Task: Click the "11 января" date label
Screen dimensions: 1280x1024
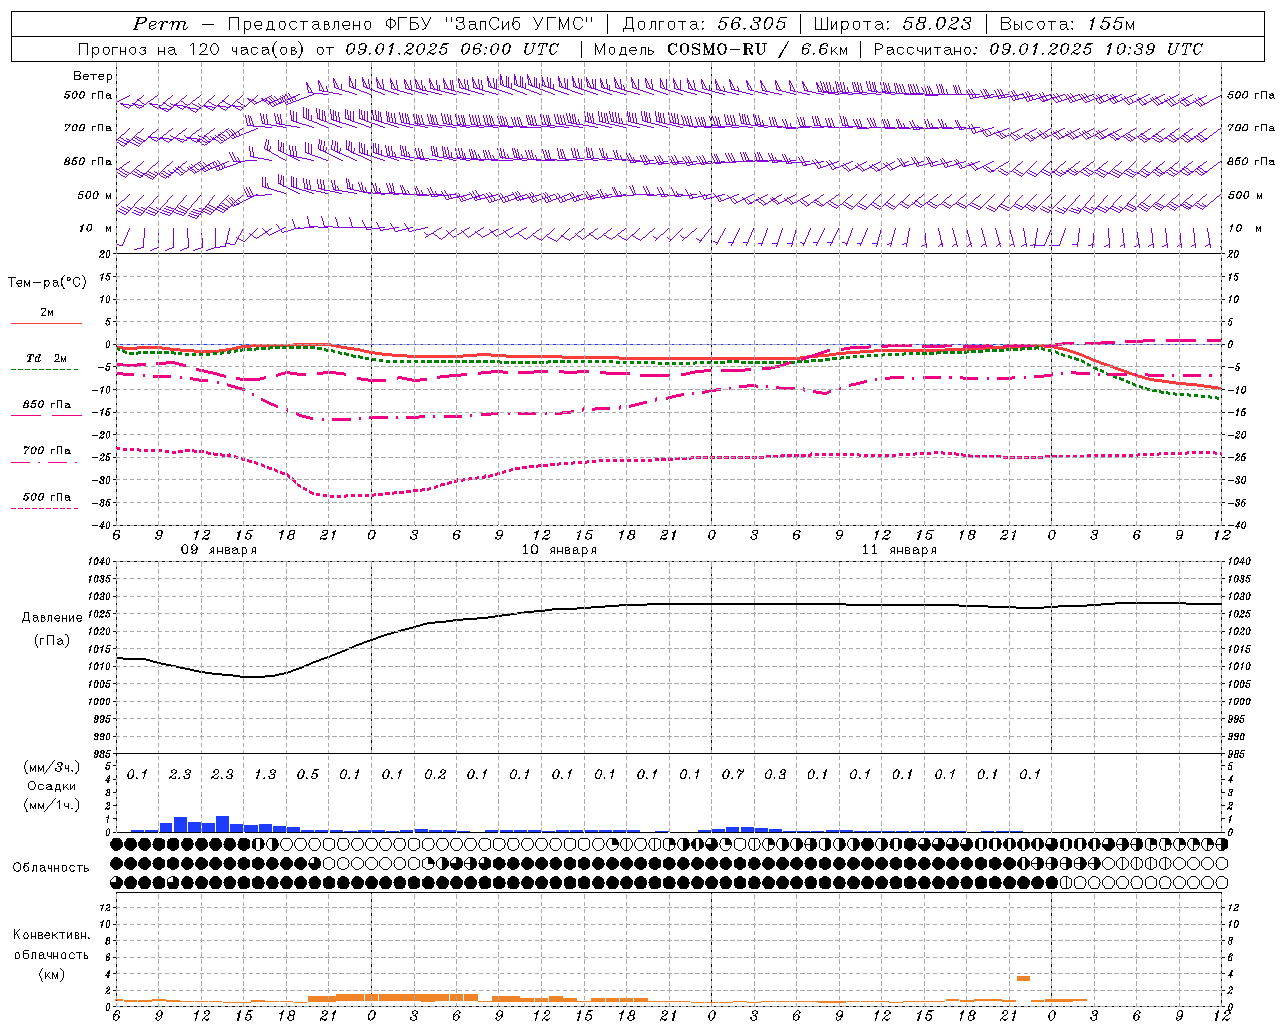Action: pos(899,550)
